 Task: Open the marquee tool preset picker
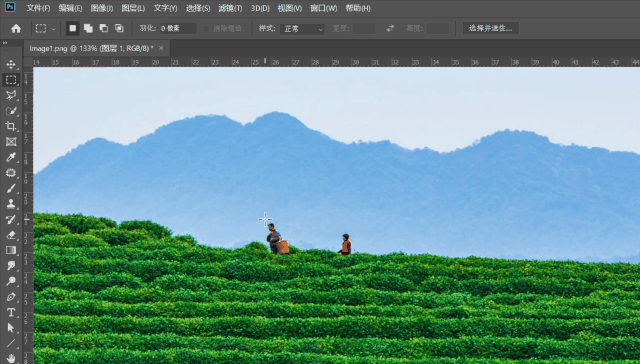pyautogui.click(x=45, y=29)
